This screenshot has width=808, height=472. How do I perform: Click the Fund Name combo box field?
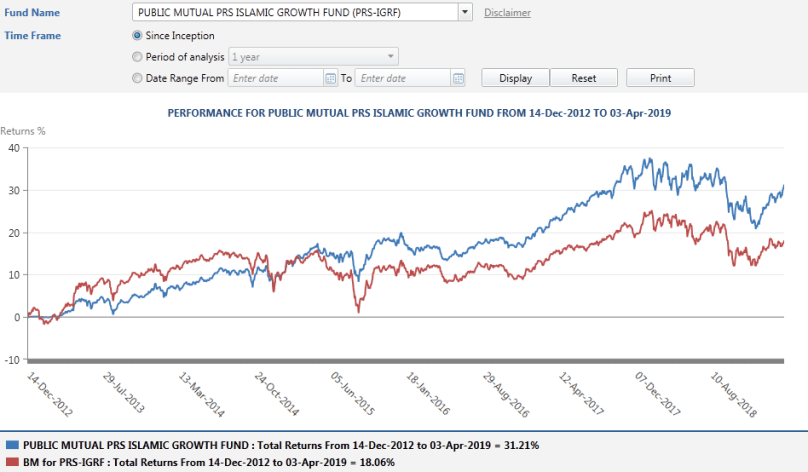pyautogui.click(x=295, y=13)
